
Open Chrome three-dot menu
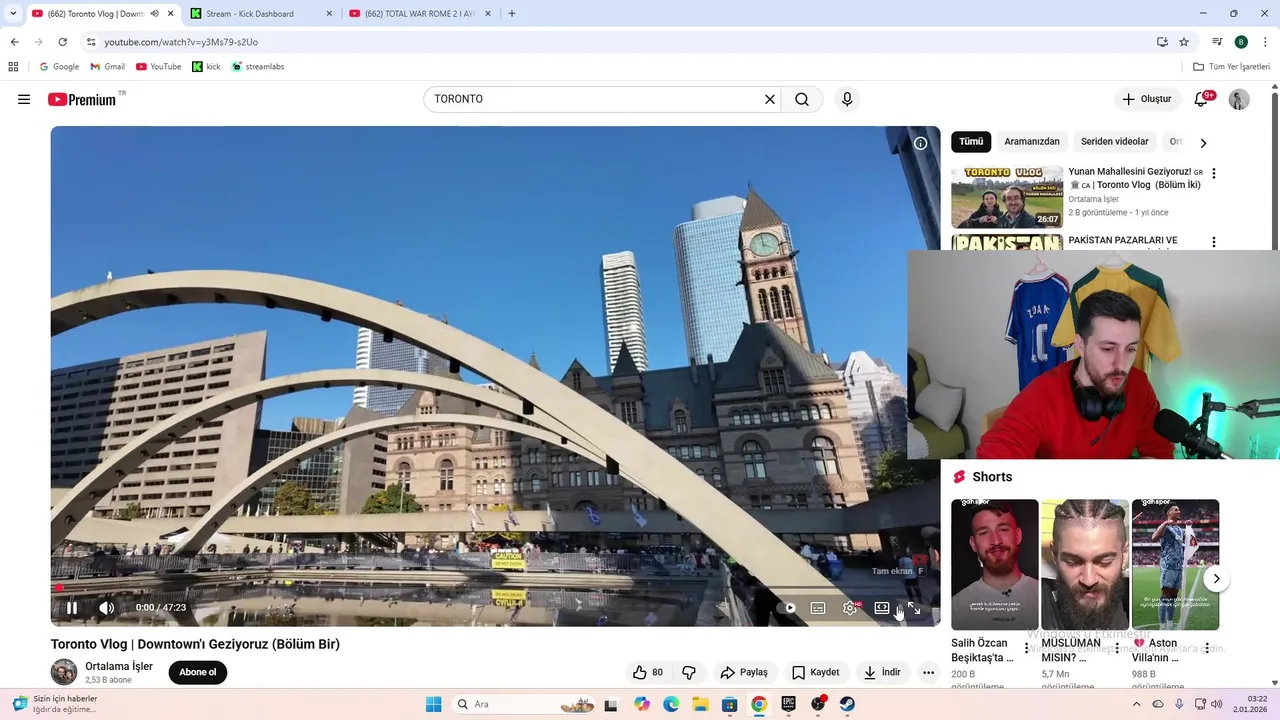(x=1265, y=42)
